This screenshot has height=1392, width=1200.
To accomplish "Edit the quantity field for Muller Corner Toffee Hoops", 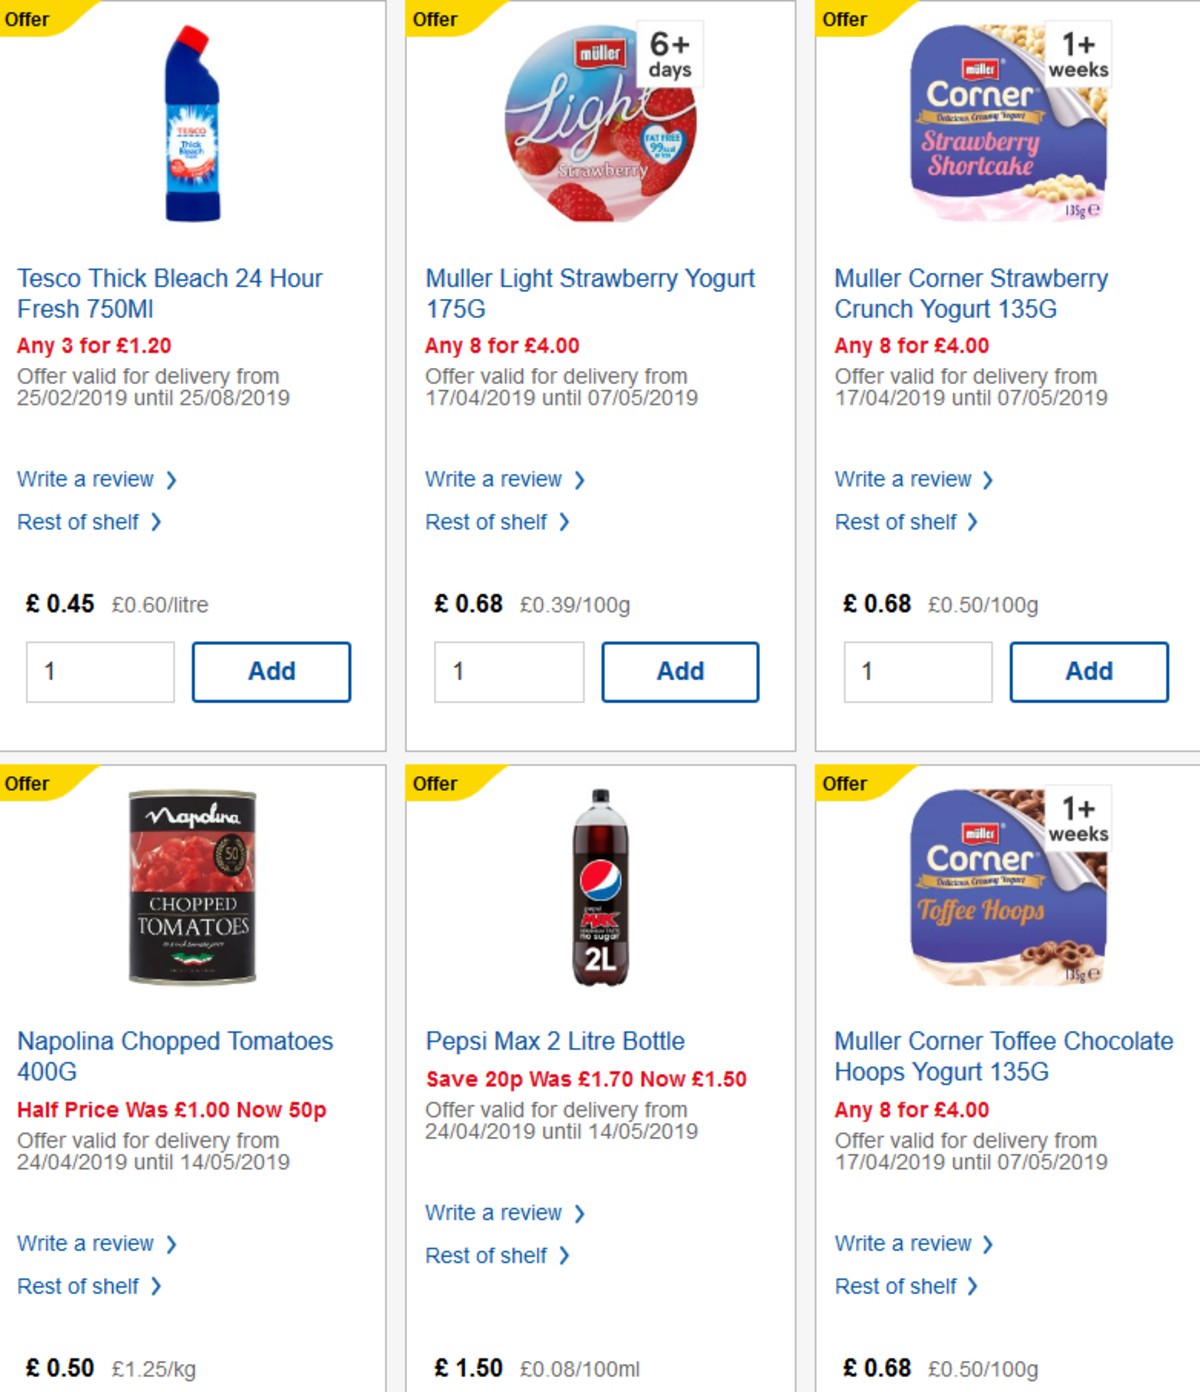I will [x=917, y=1390].
